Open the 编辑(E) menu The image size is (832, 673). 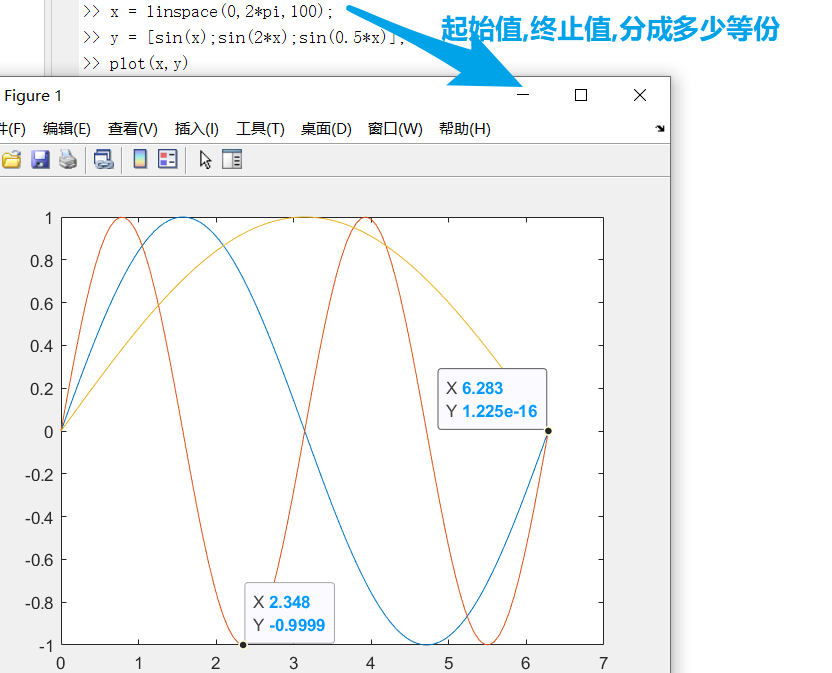[67, 129]
